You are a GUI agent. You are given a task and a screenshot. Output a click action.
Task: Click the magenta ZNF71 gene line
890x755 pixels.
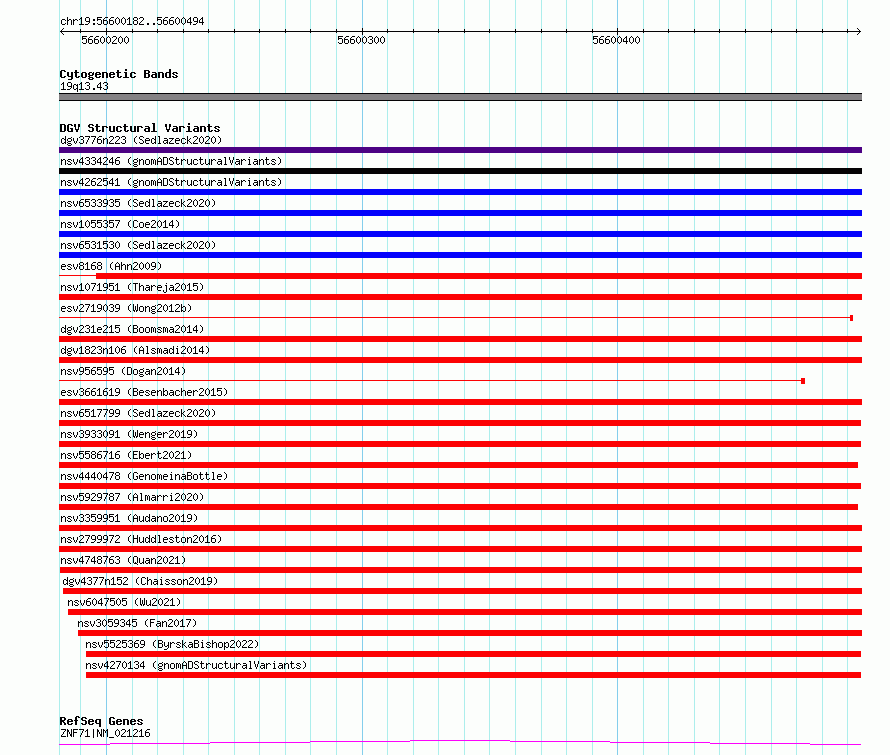460,742
